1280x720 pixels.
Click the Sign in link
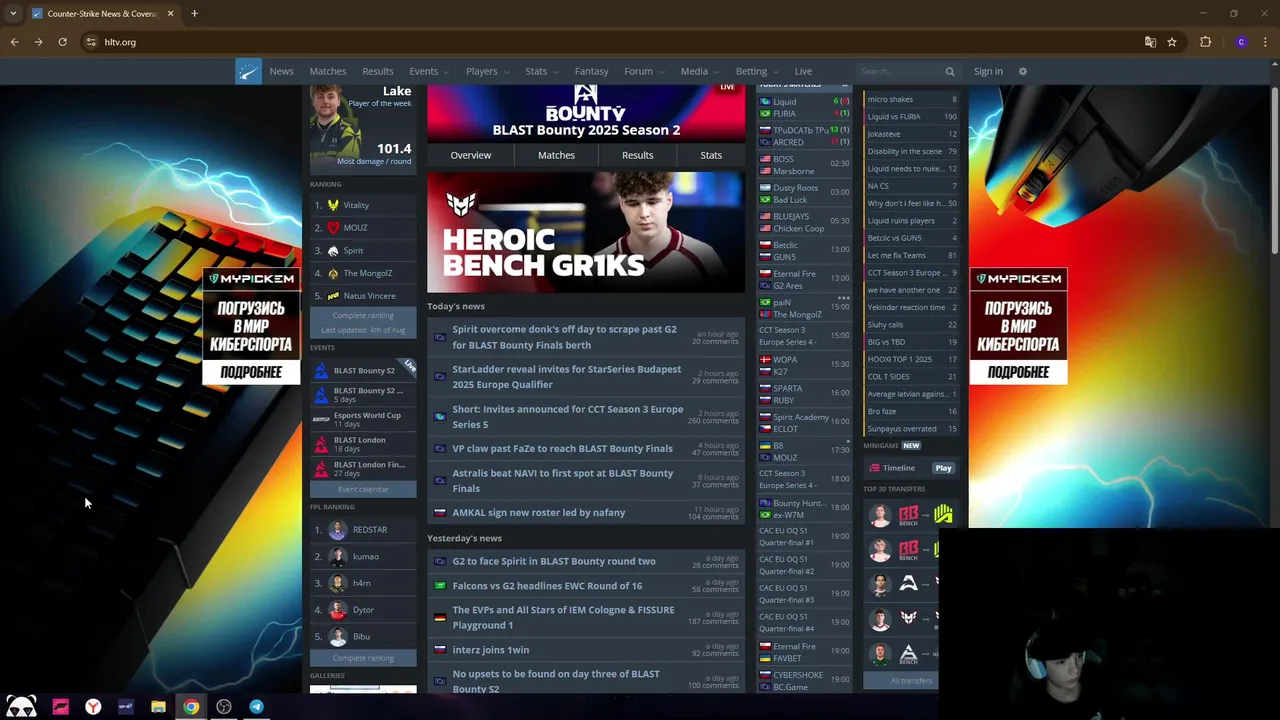[x=988, y=71]
